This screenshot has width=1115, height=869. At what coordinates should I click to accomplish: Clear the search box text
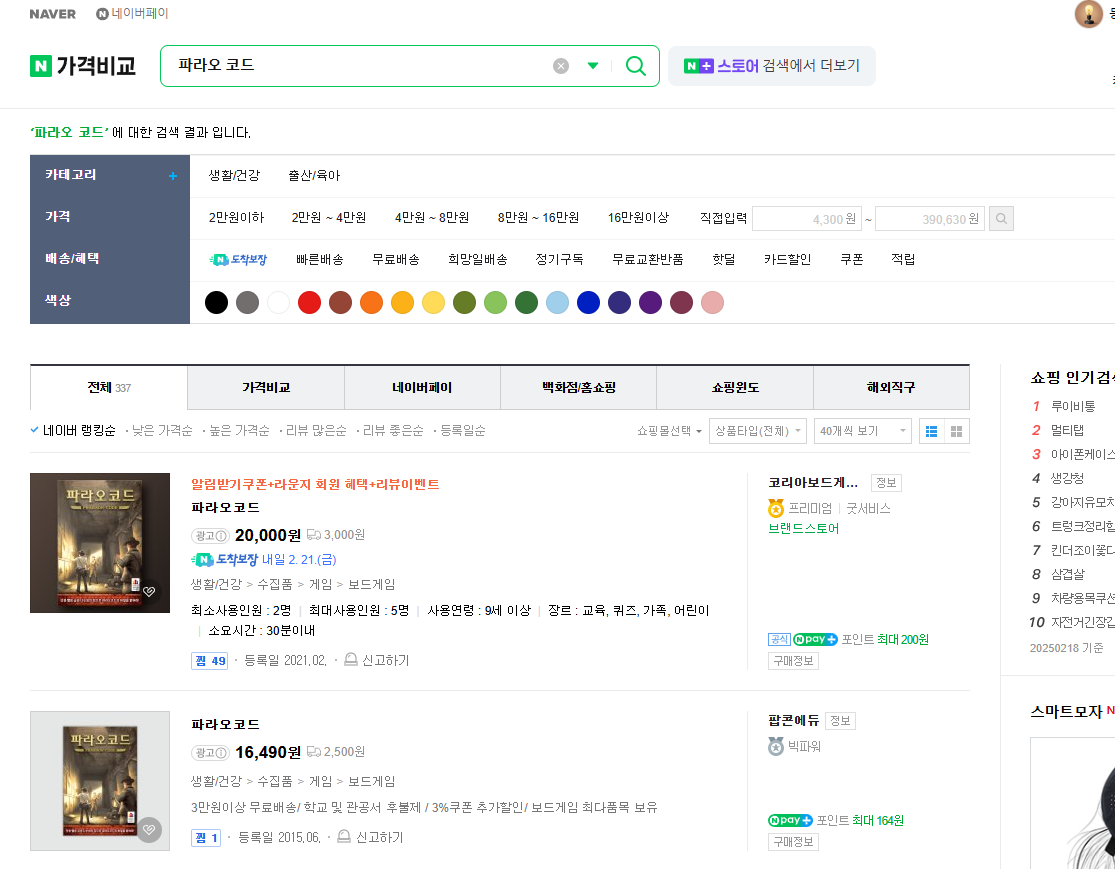point(561,66)
